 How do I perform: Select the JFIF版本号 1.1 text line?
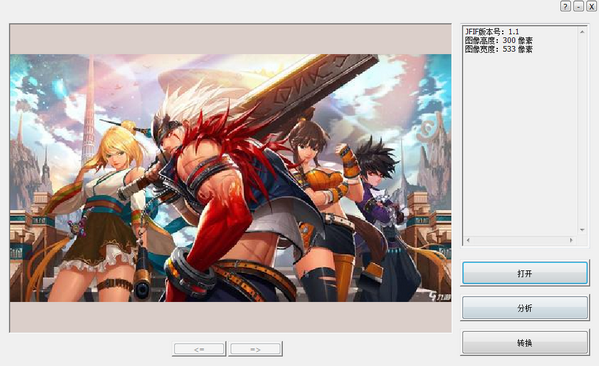click(x=492, y=32)
